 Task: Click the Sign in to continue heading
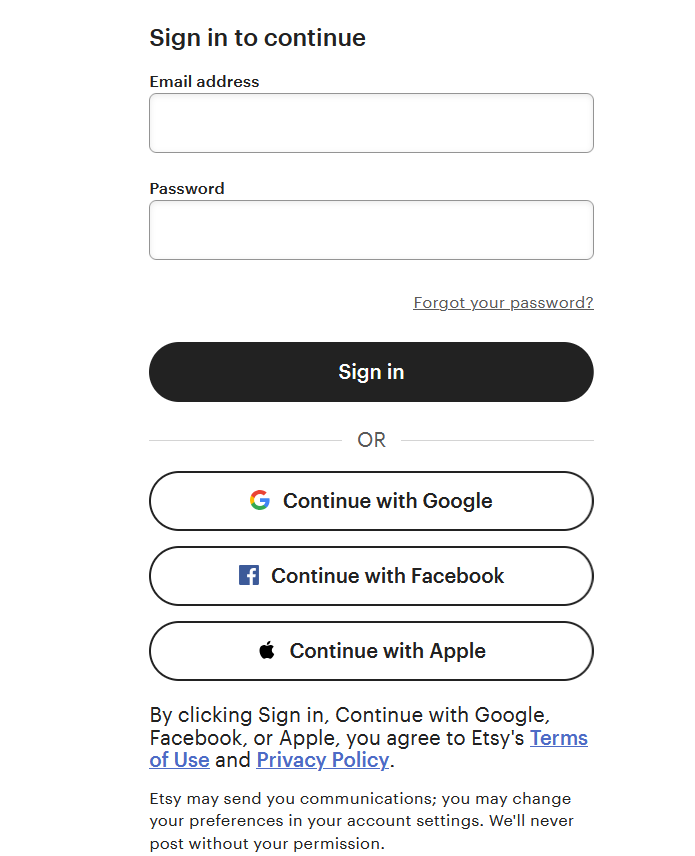click(x=257, y=38)
